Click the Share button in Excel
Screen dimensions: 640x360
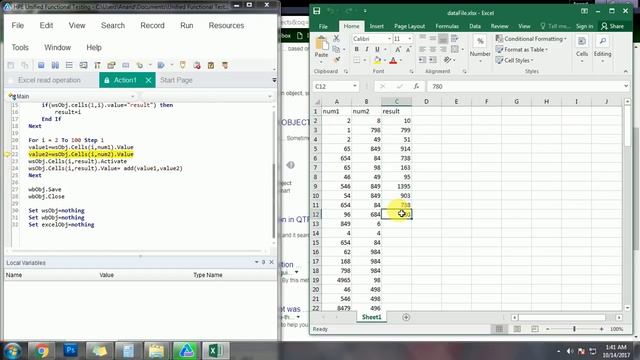[613, 26]
